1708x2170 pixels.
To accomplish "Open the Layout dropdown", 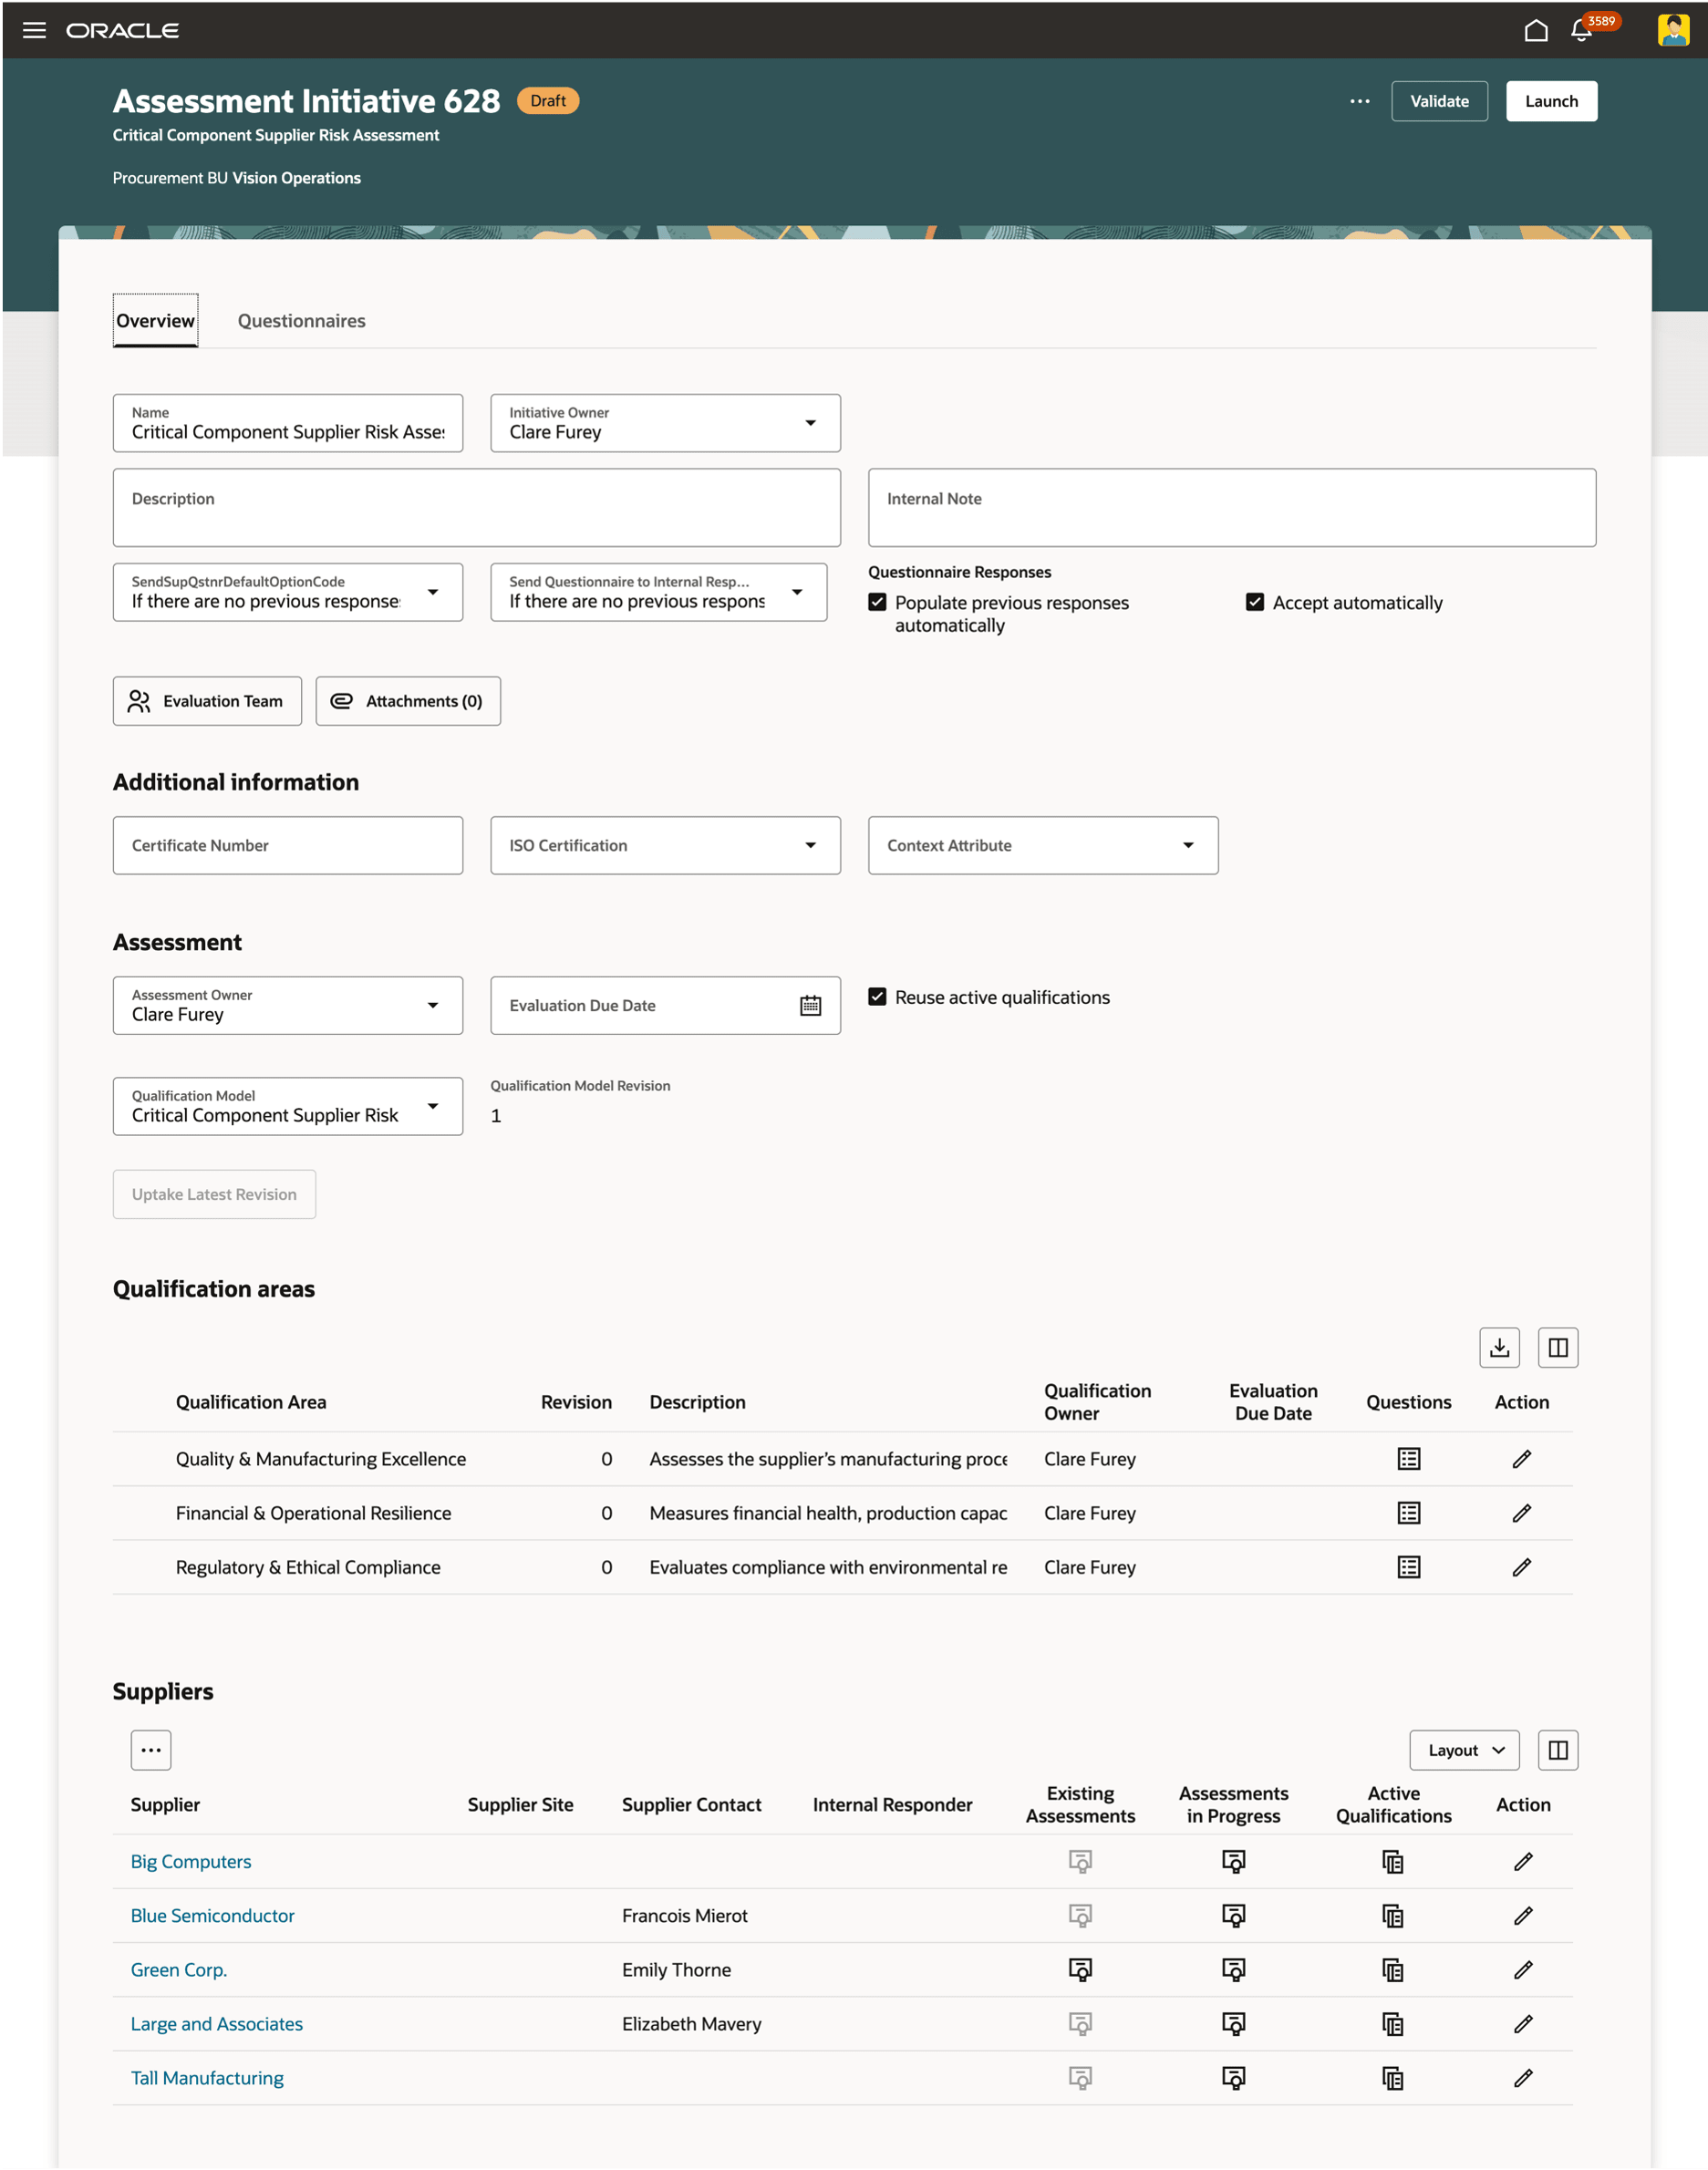I will pos(1464,1749).
